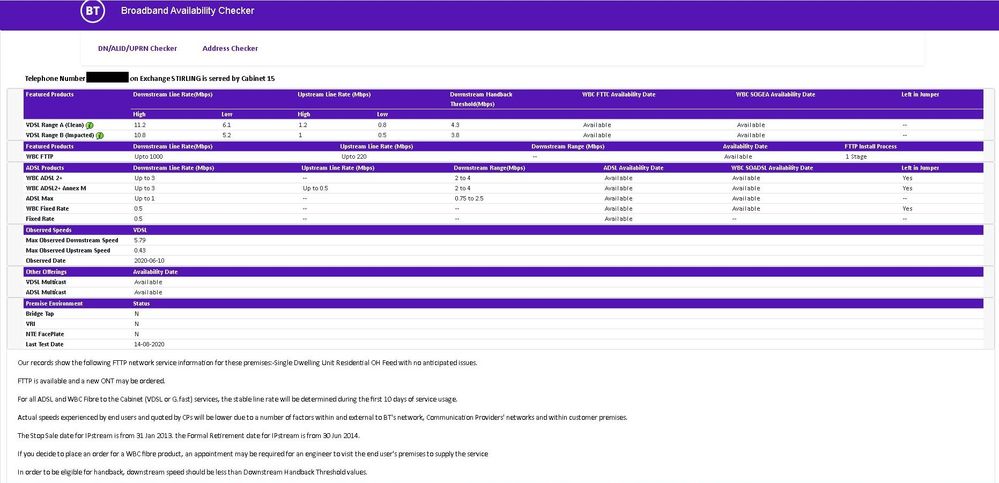Click the WBC ADSL 2+ row label
The height and width of the screenshot is (483, 999).
tap(47, 177)
